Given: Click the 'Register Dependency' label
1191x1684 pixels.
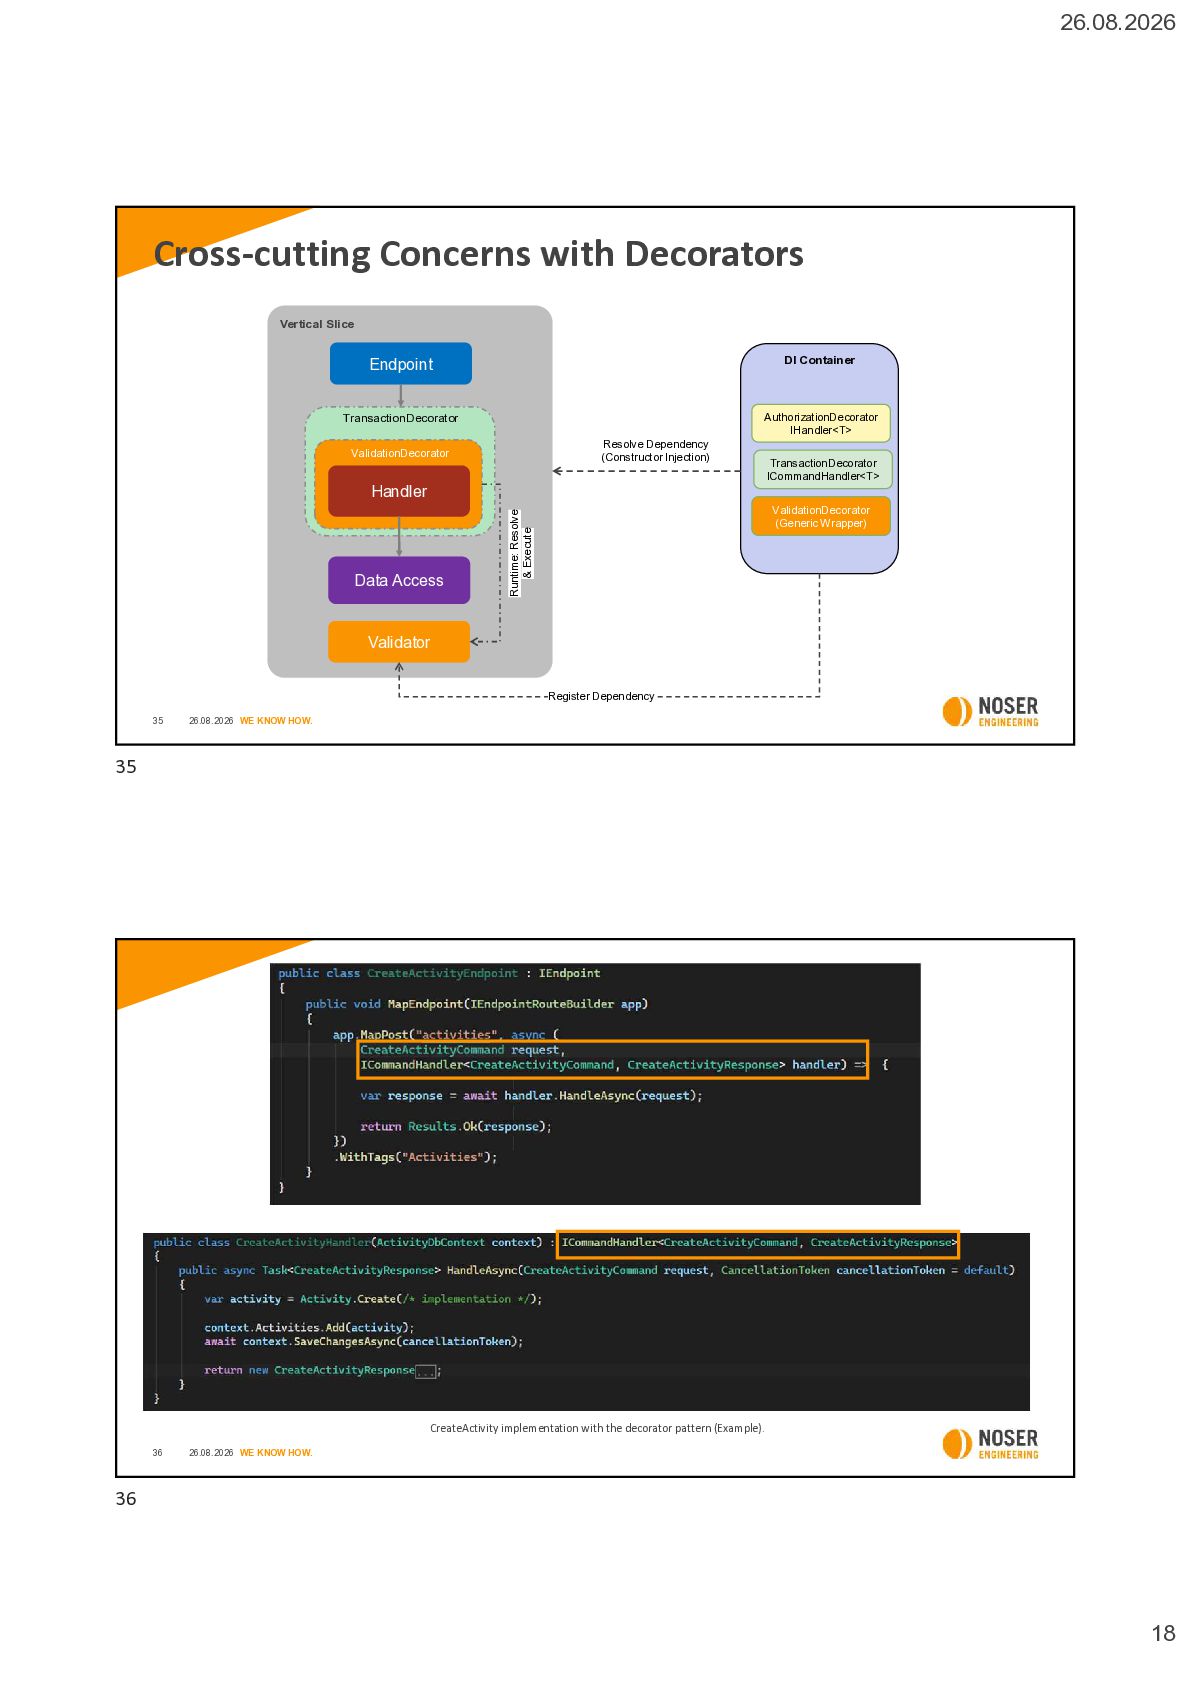Looking at the screenshot, I should [x=601, y=696].
